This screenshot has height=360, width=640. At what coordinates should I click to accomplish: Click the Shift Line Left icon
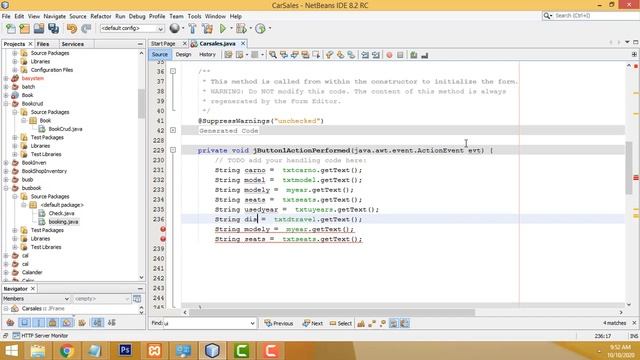point(364,55)
